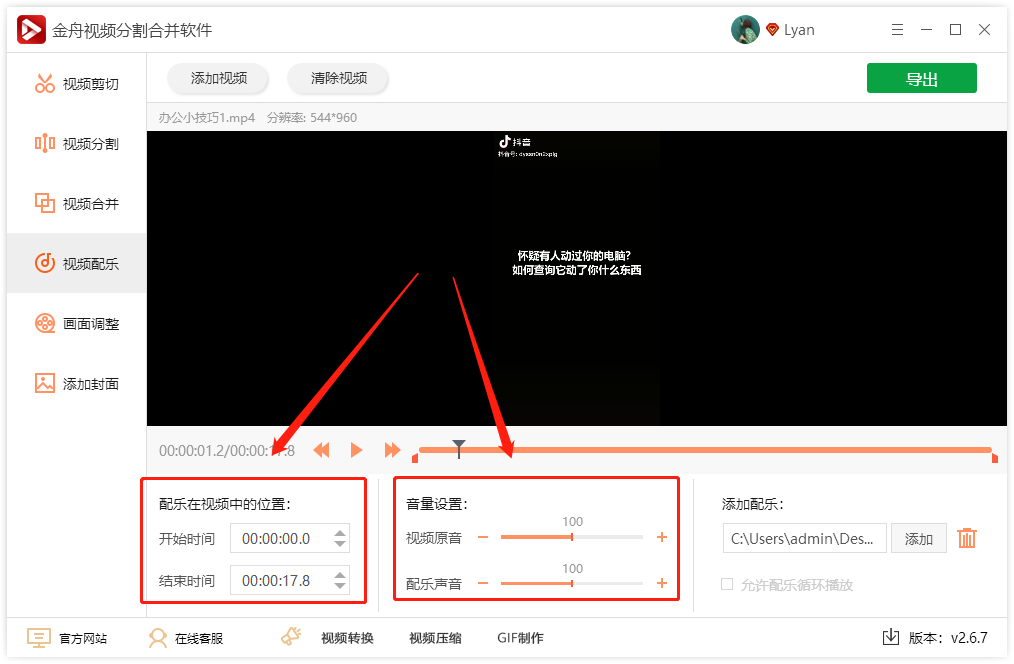The width and height of the screenshot is (1014, 664).
Task: Open the 画面调整 picture adjust section
Action: coord(76,323)
